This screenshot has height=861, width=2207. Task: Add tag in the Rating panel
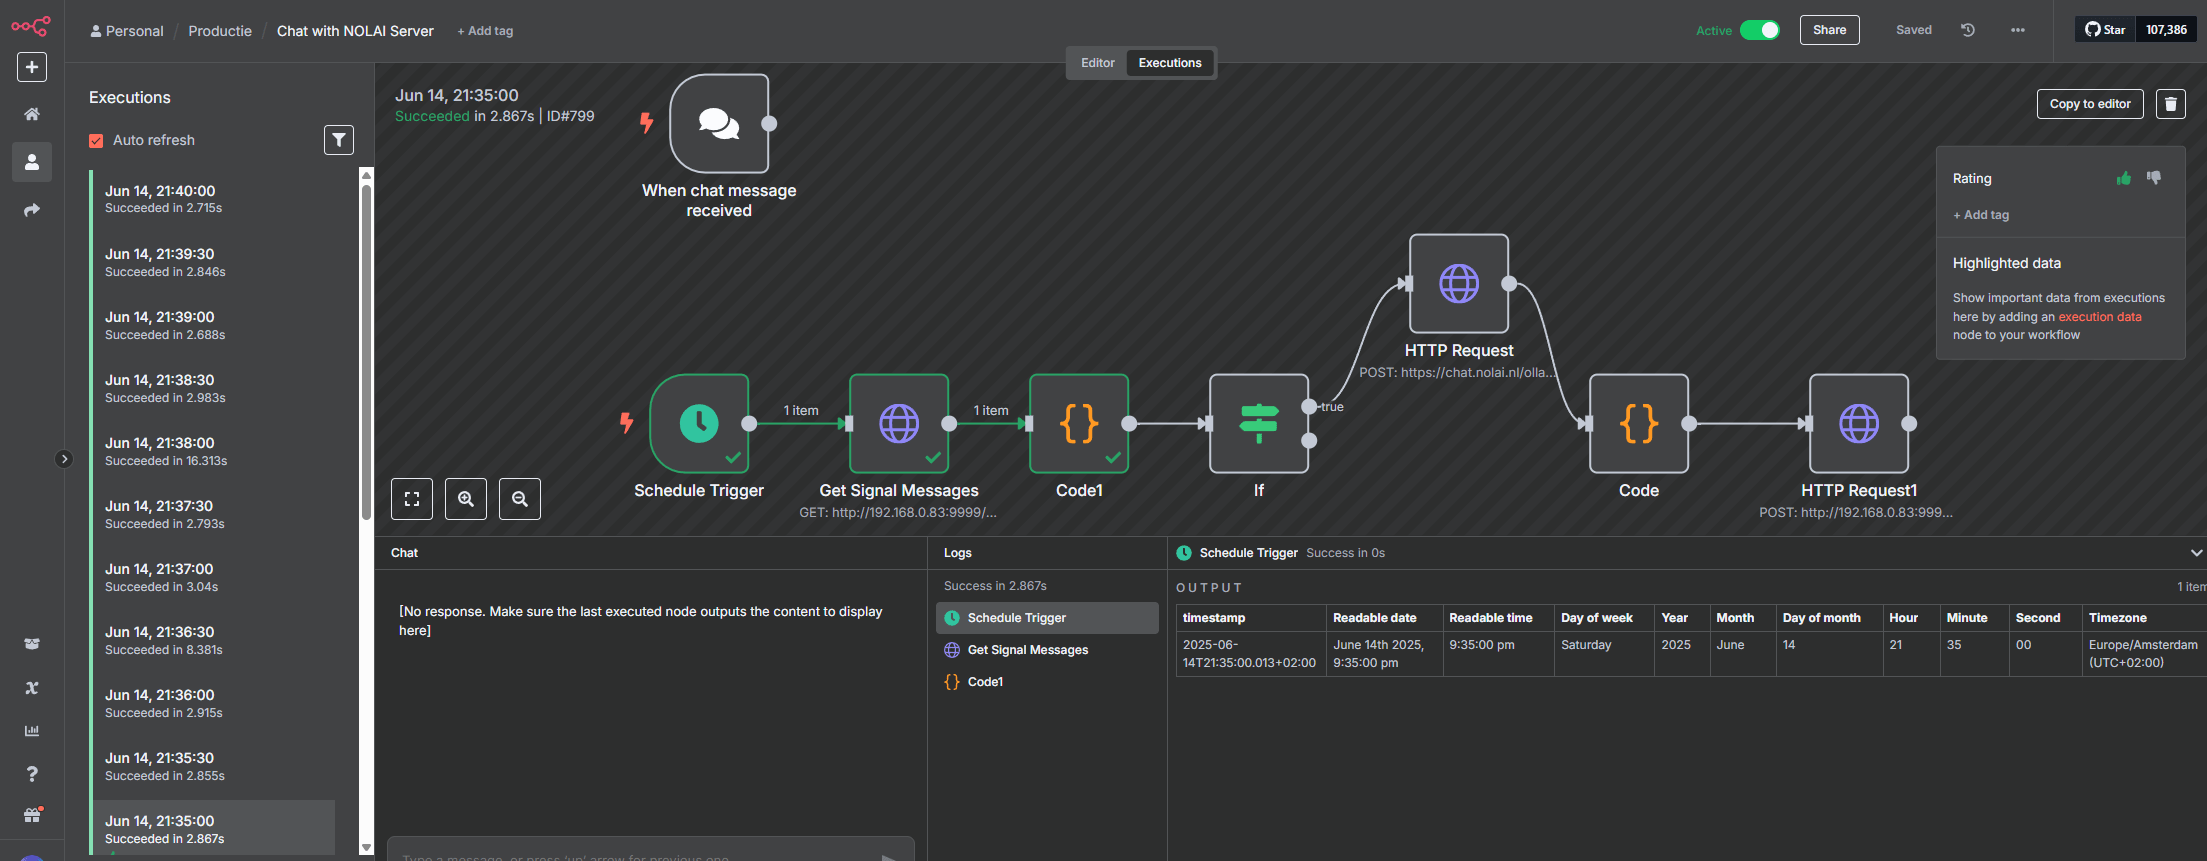(x=1981, y=215)
